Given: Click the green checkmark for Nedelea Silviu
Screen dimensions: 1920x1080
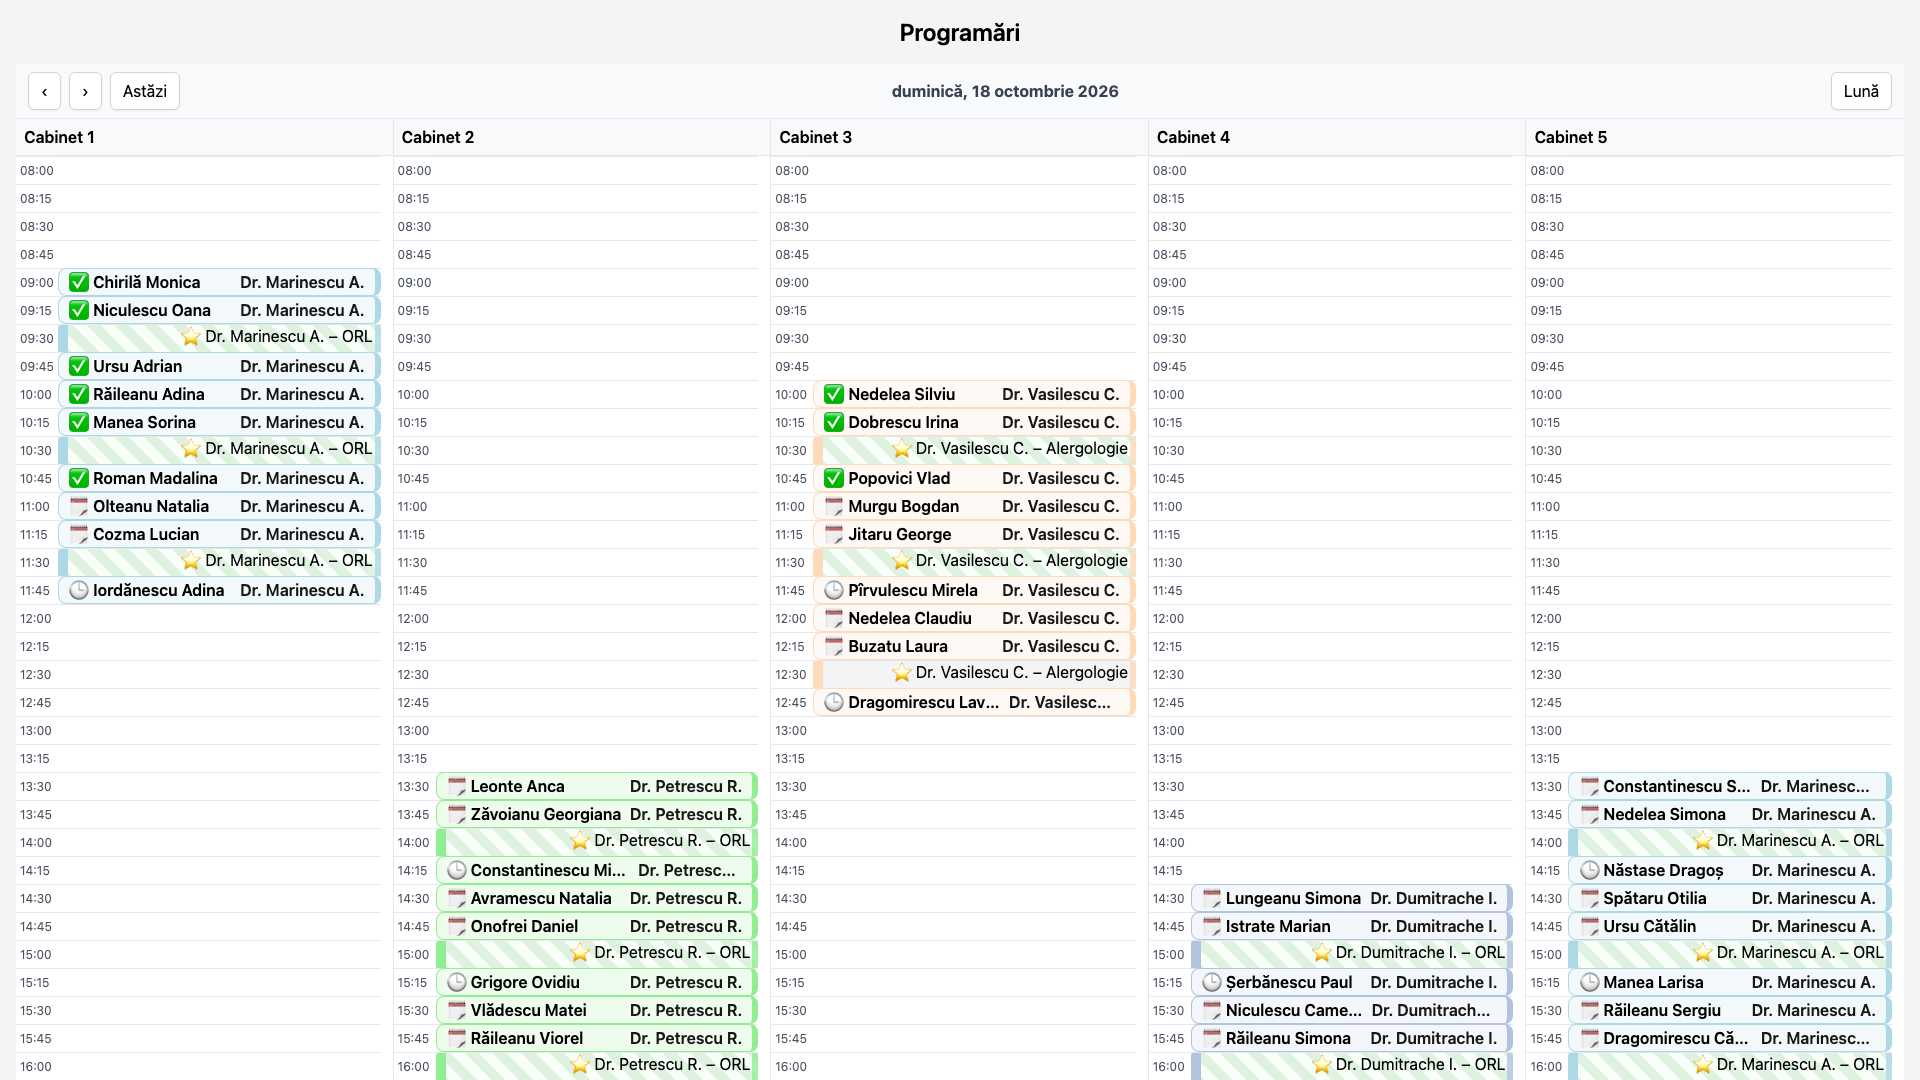Looking at the screenshot, I should pyautogui.click(x=834, y=394).
